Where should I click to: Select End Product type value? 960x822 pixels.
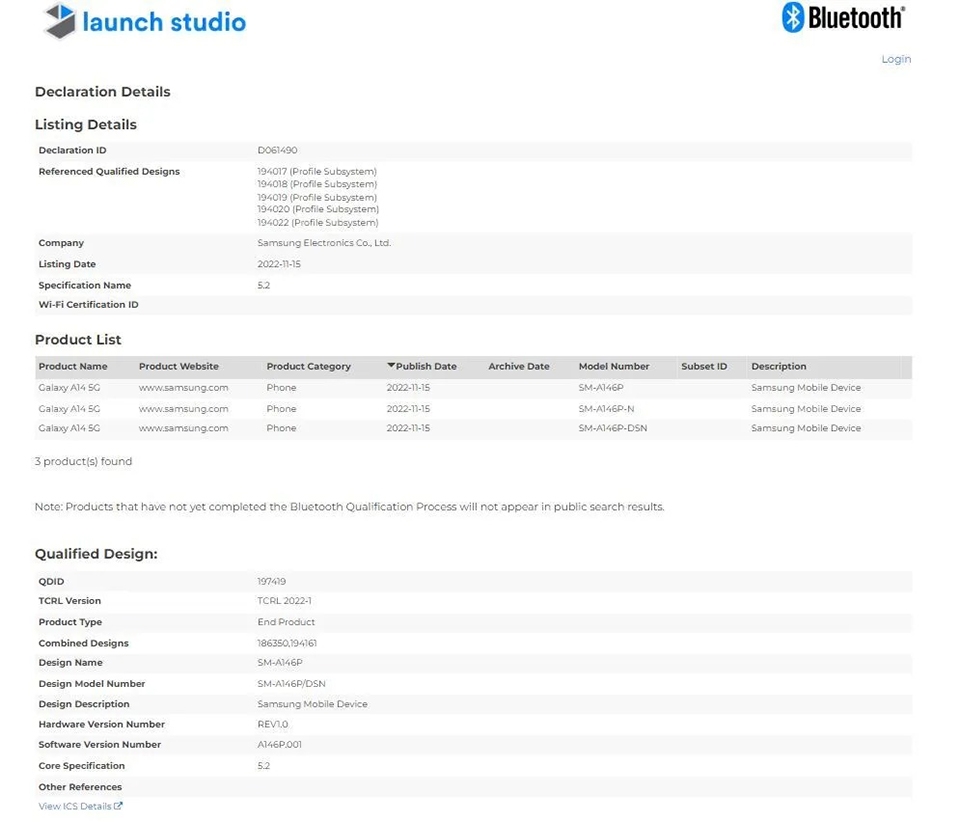tap(286, 621)
